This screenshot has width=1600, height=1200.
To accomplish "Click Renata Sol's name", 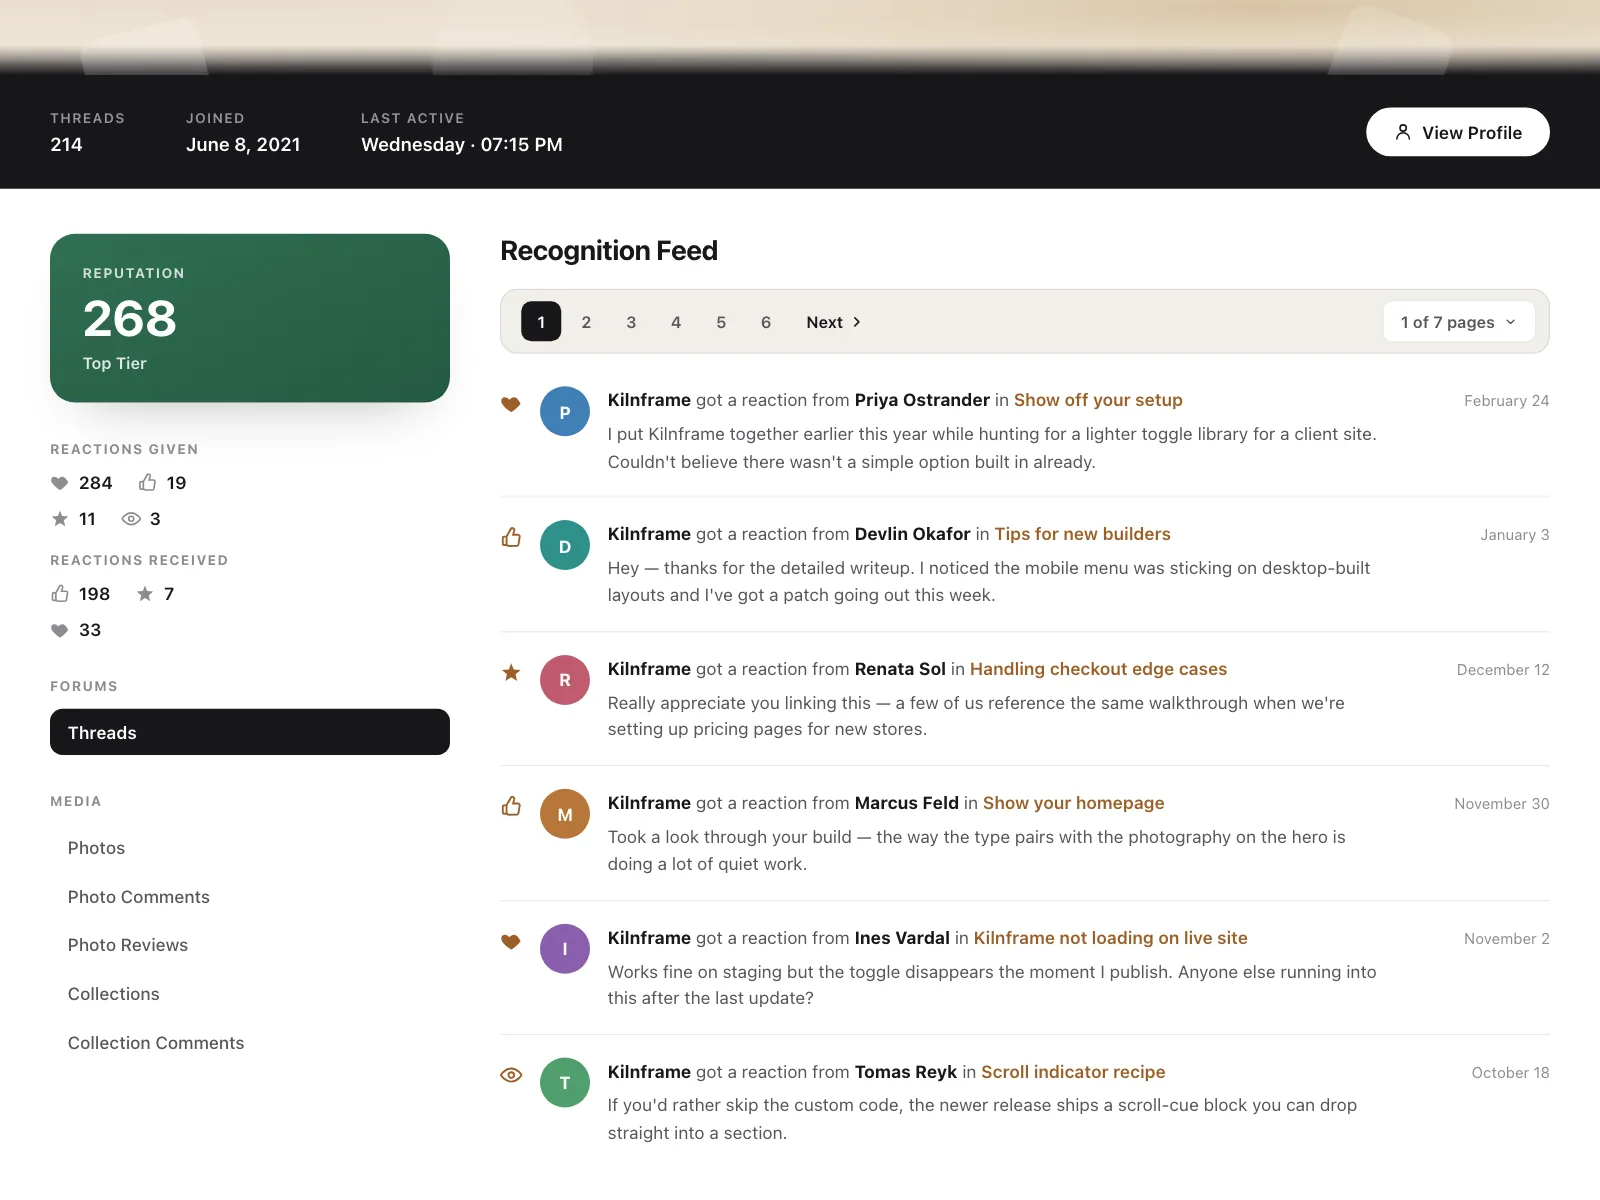I will coord(900,669).
